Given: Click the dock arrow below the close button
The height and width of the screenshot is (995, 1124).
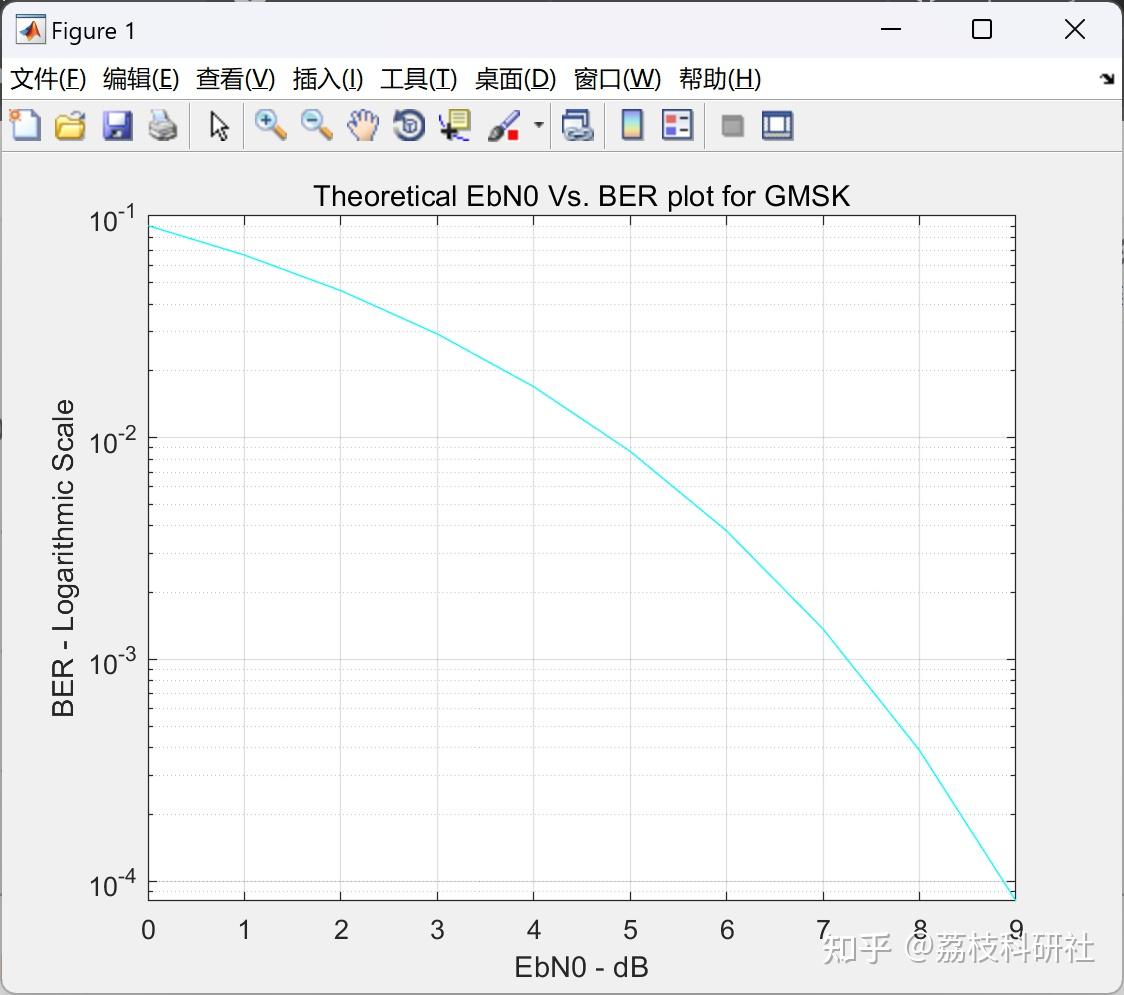Looking at the screenshot, I should click(x=1105, y=78).
